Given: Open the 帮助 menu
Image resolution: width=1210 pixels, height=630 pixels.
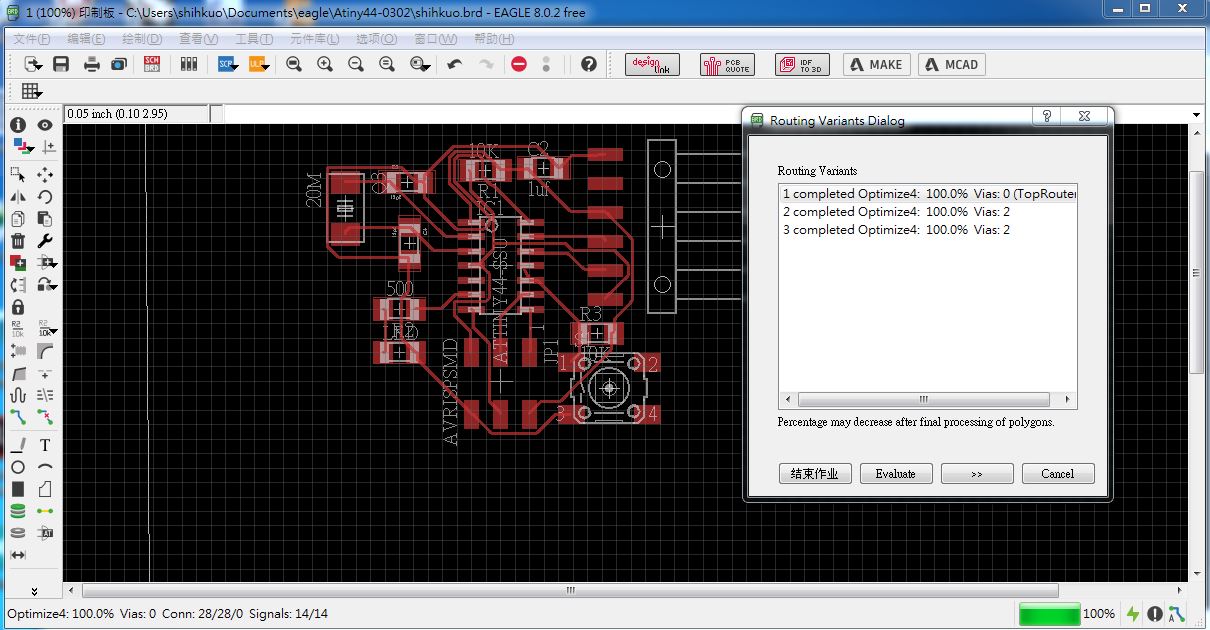Looking at the screenshot, I should pos(493,39).
